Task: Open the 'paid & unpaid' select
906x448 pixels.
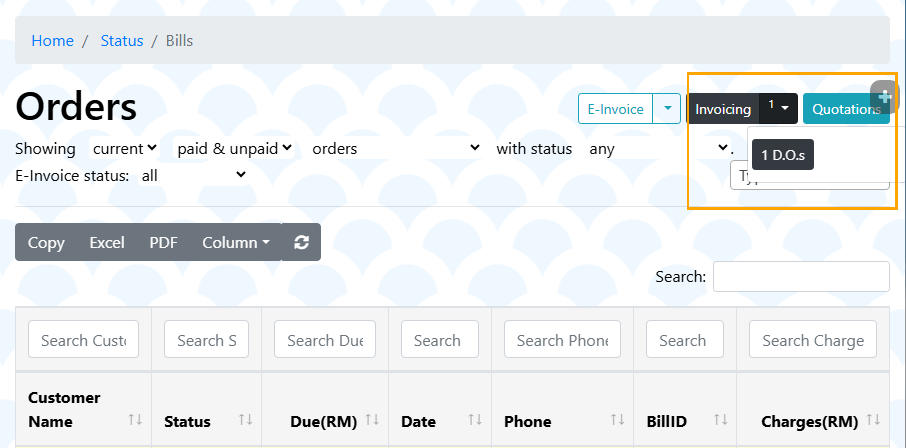Action: (x=234, y=149)
